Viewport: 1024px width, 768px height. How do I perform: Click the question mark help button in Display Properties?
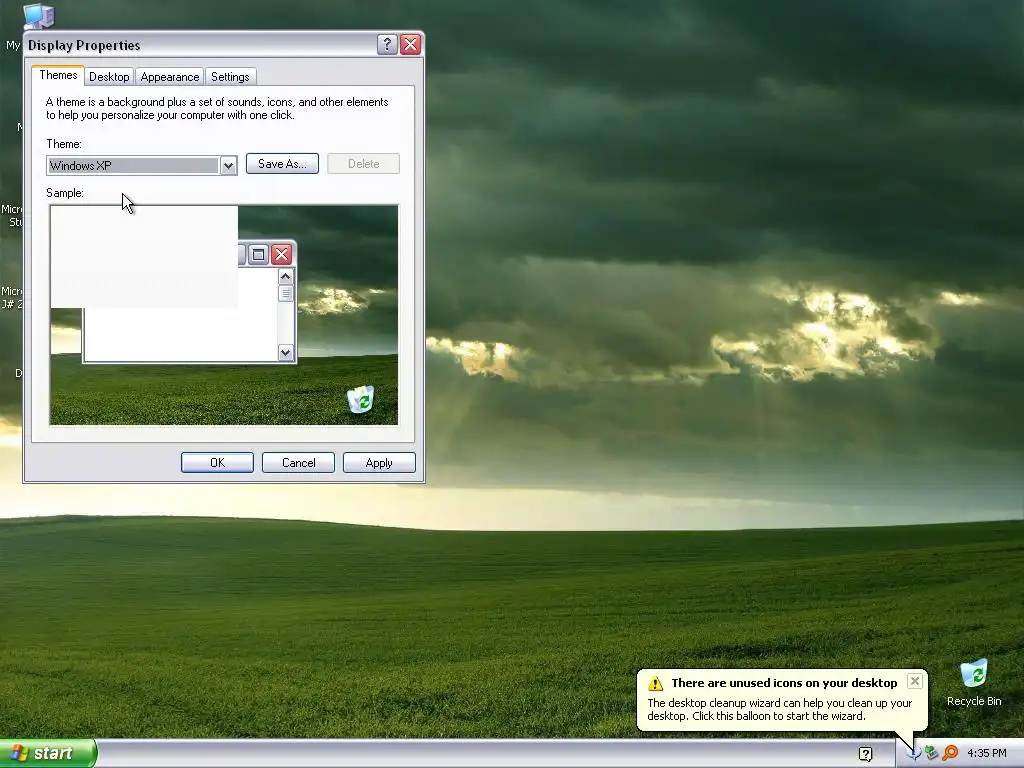point(387,44)
